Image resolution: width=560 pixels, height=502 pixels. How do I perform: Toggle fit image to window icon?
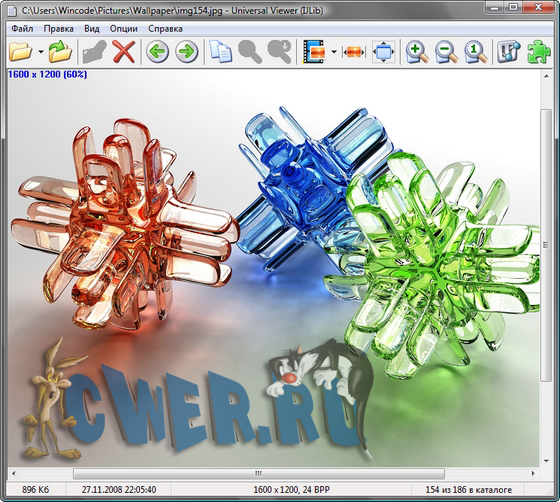pos(383,52)
